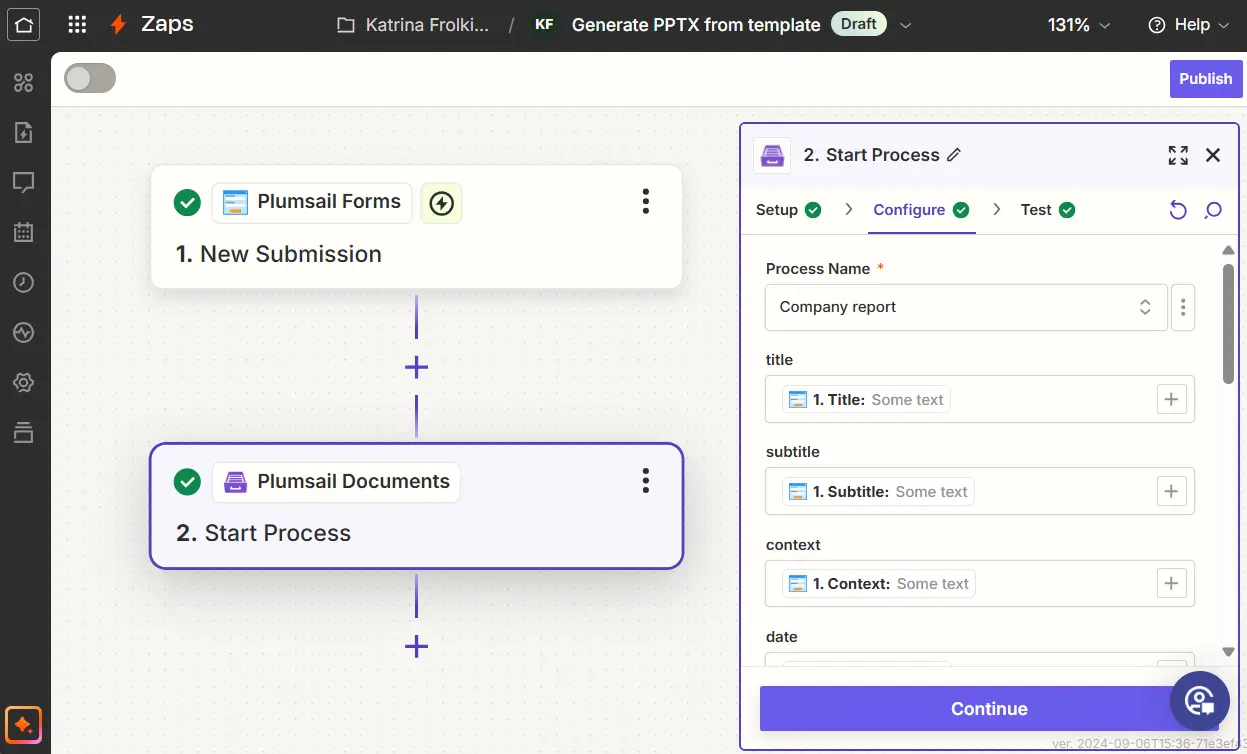Open the calendar icon in sidebar
The width and height of the screenshot is (1247, 754).
pyautogui.click(x=24, y=233)
